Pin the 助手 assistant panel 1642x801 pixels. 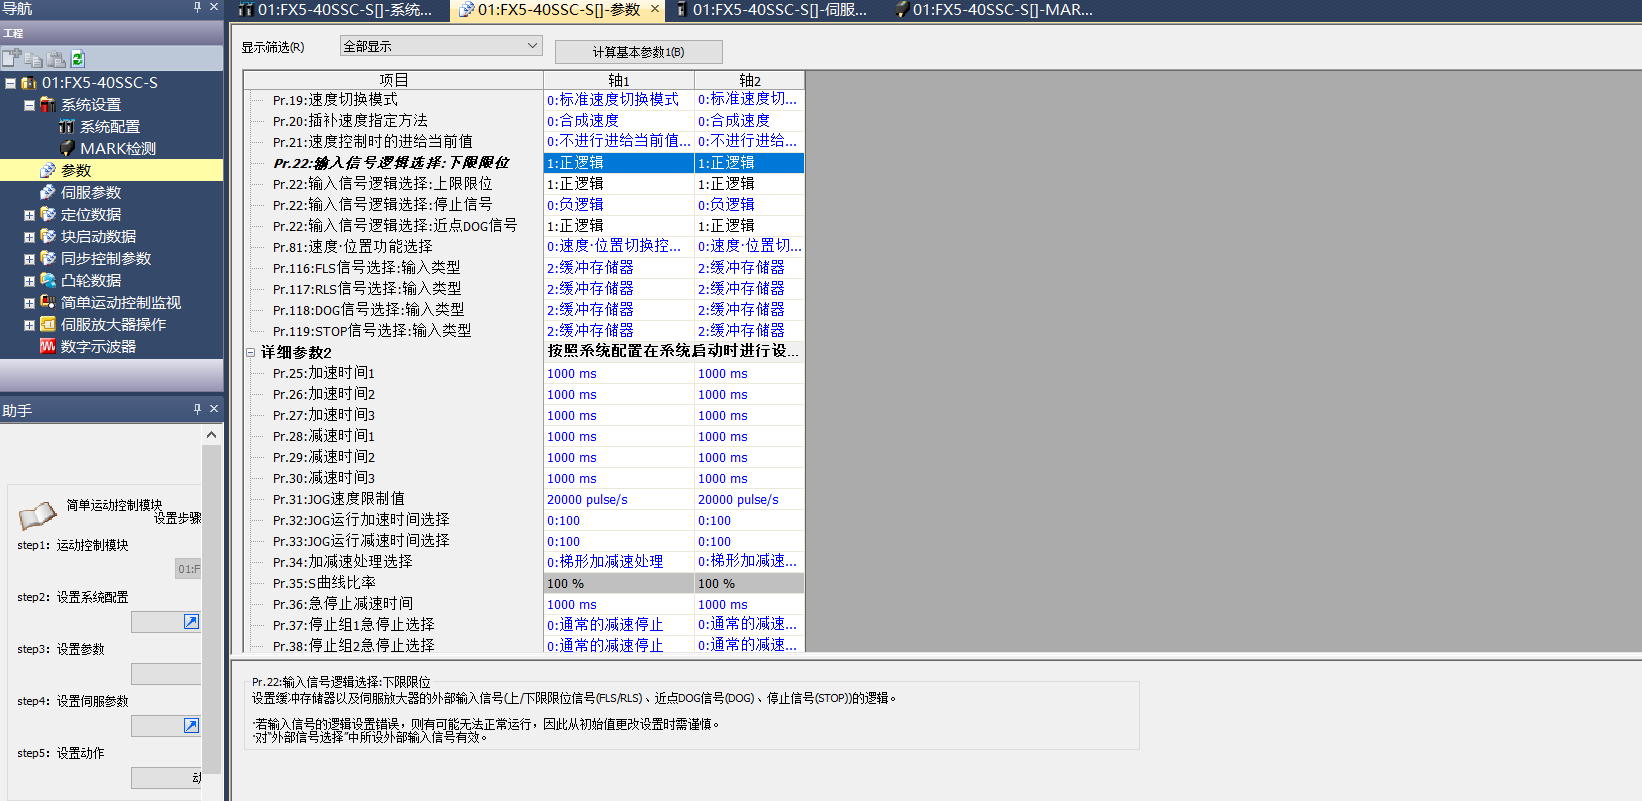[197, 409]
